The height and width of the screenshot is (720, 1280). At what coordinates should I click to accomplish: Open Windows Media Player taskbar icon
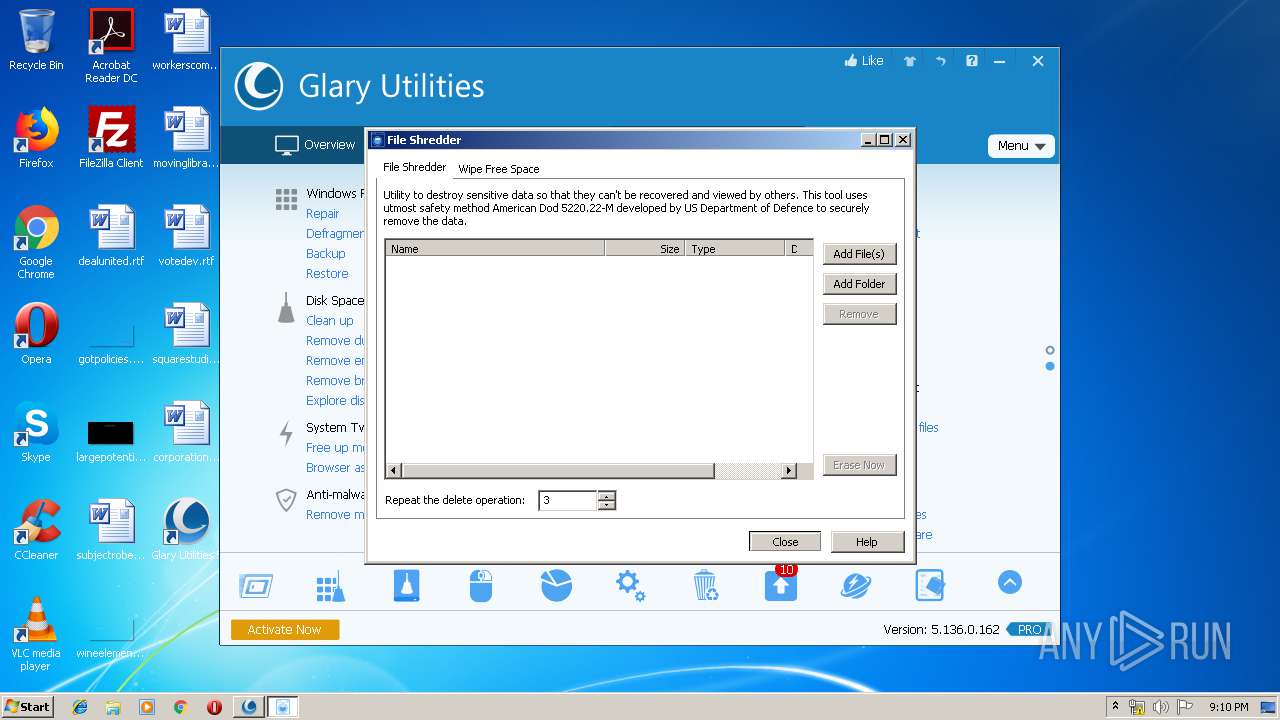[147, 707]
